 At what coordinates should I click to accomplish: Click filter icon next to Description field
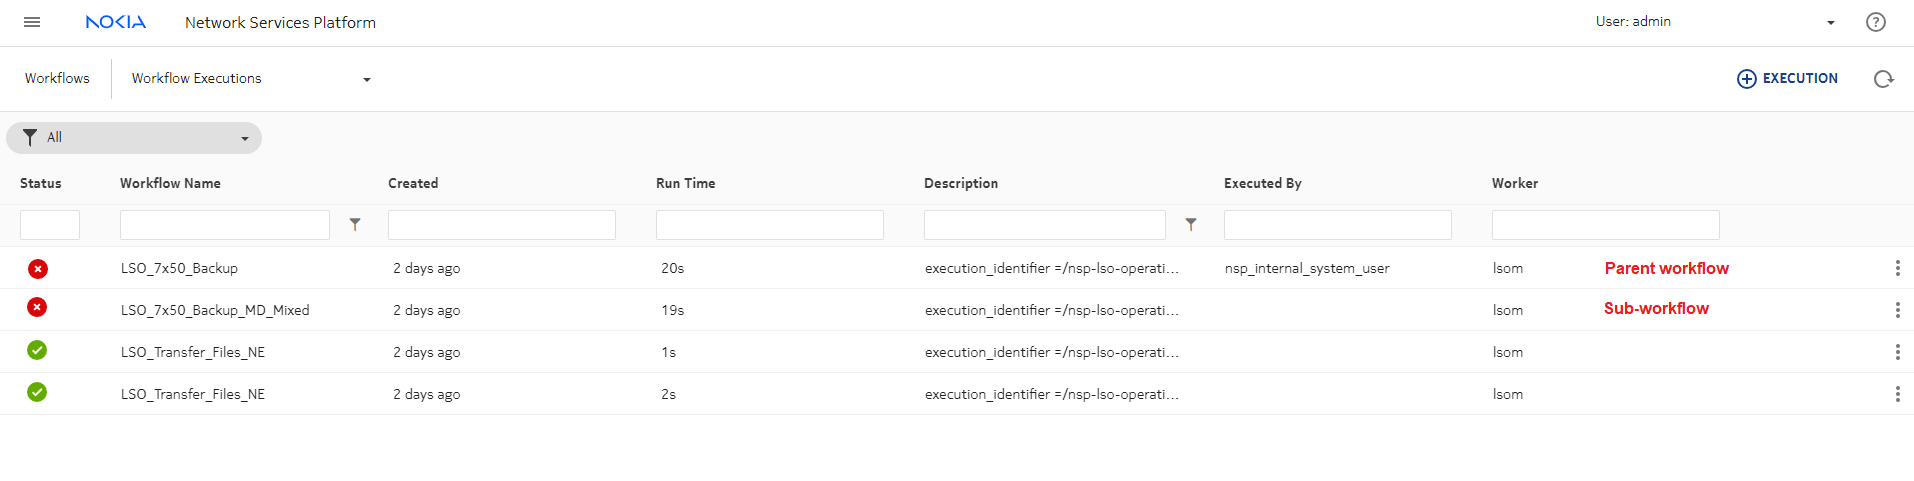pos(1190,225)
